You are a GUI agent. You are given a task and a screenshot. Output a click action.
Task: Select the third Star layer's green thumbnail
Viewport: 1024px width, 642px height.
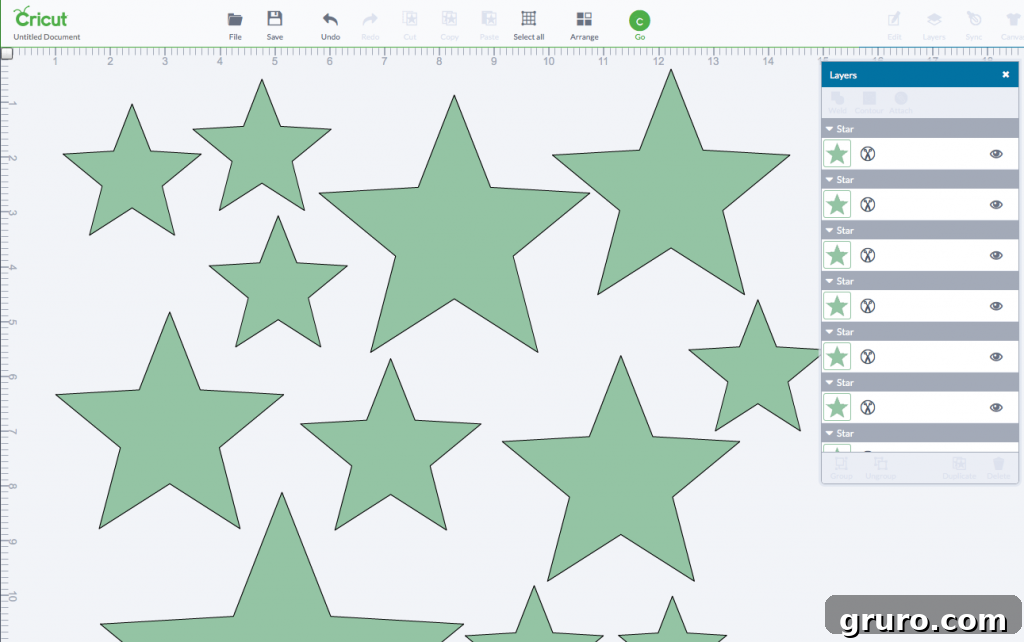837,255
